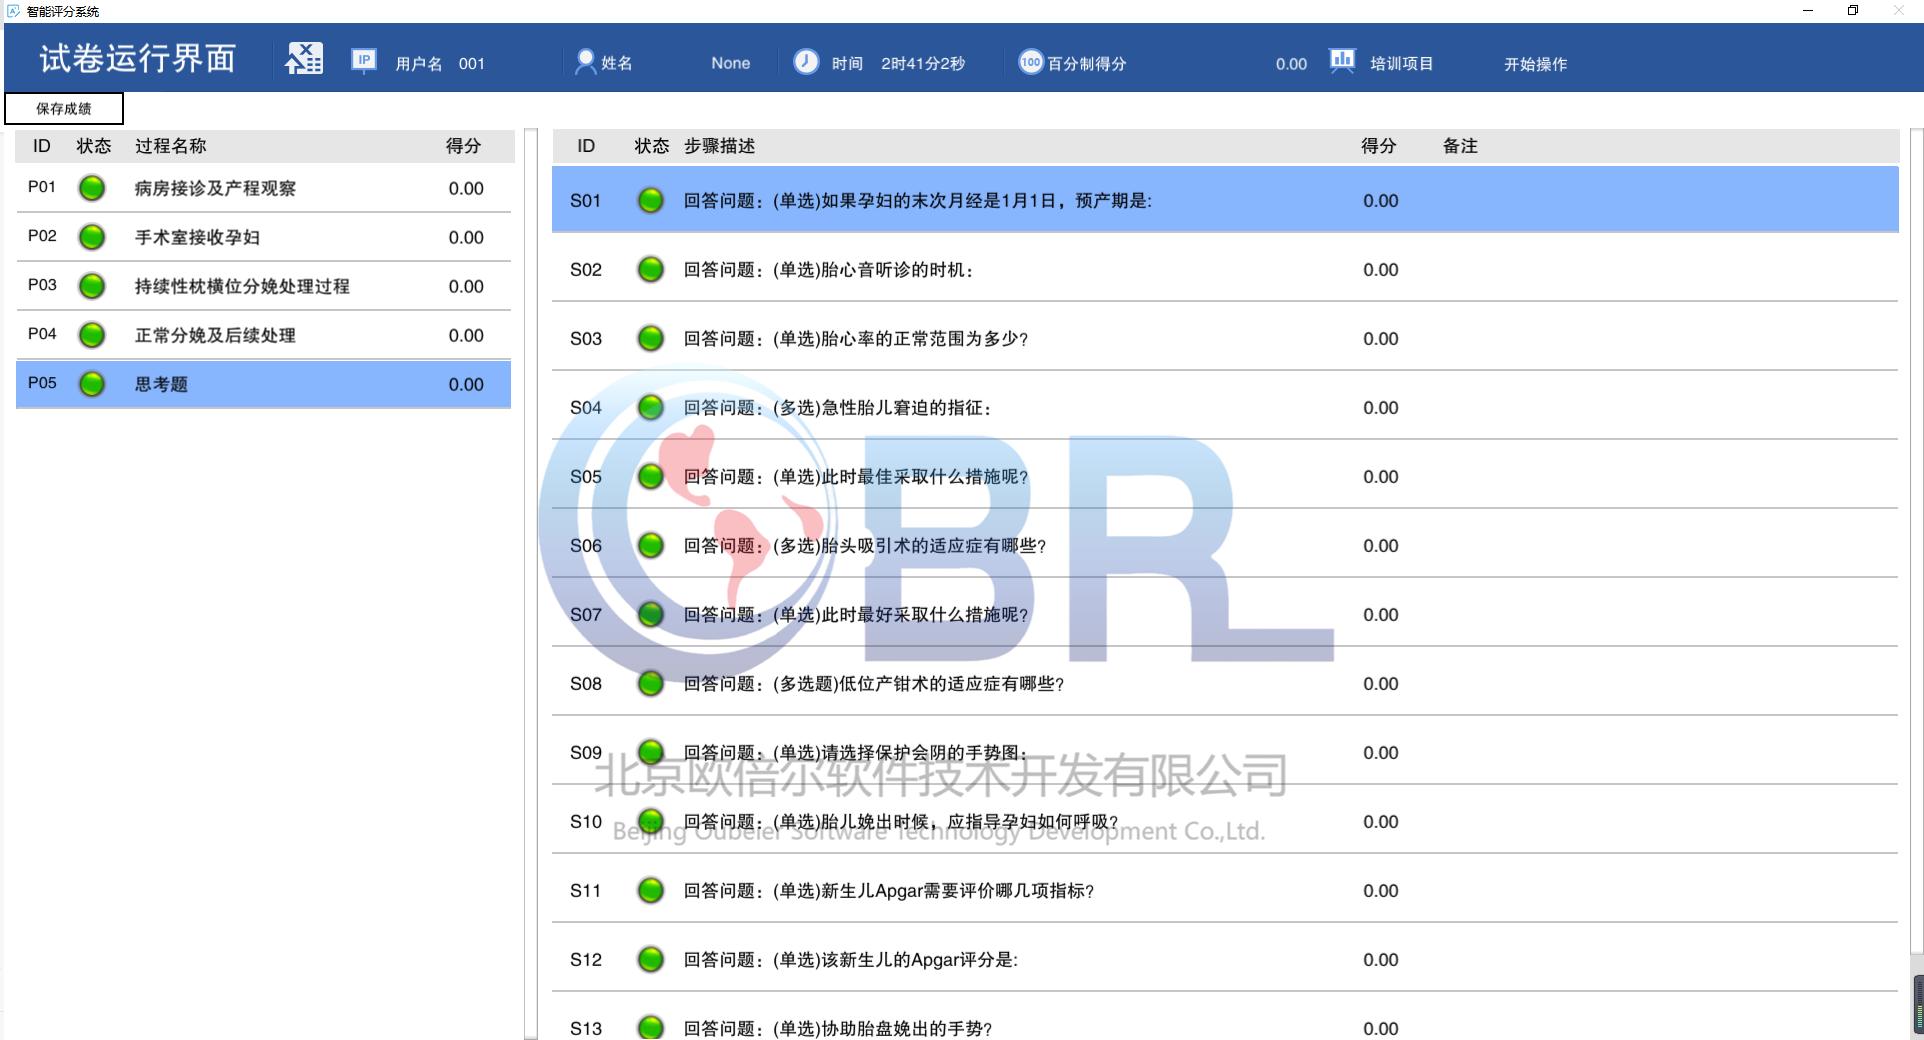Screen dimensions: 1924x1040
Task: Click the Excel export icon
Action: tap(303, 58)
